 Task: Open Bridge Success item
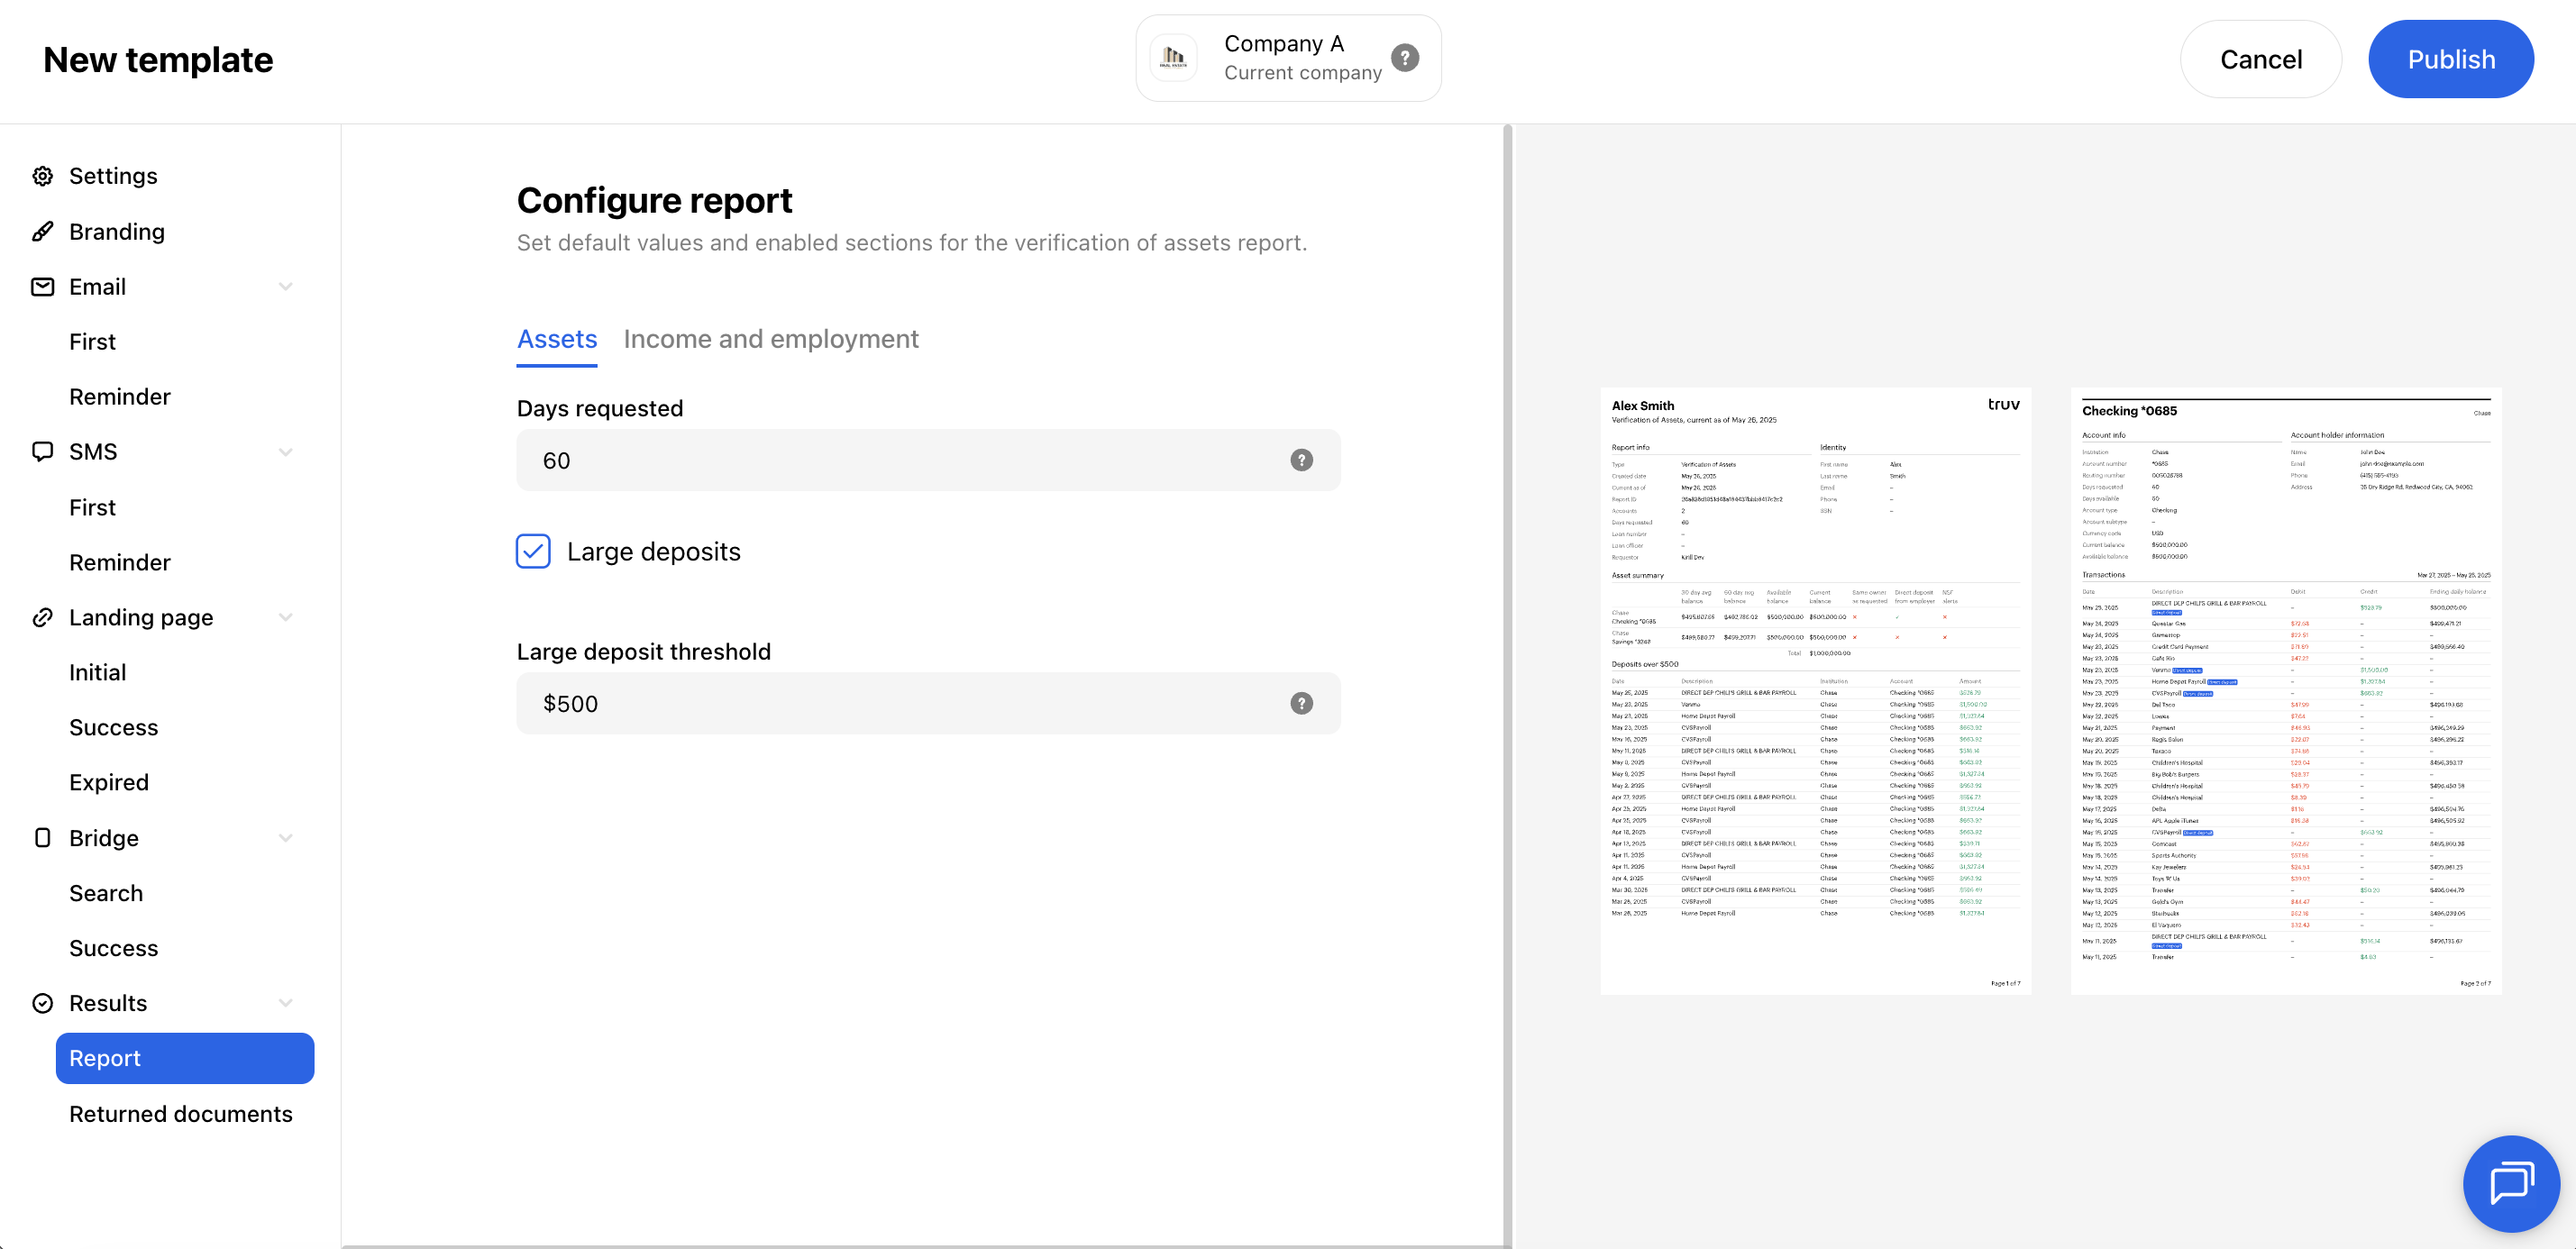click(x=113, y=949)
